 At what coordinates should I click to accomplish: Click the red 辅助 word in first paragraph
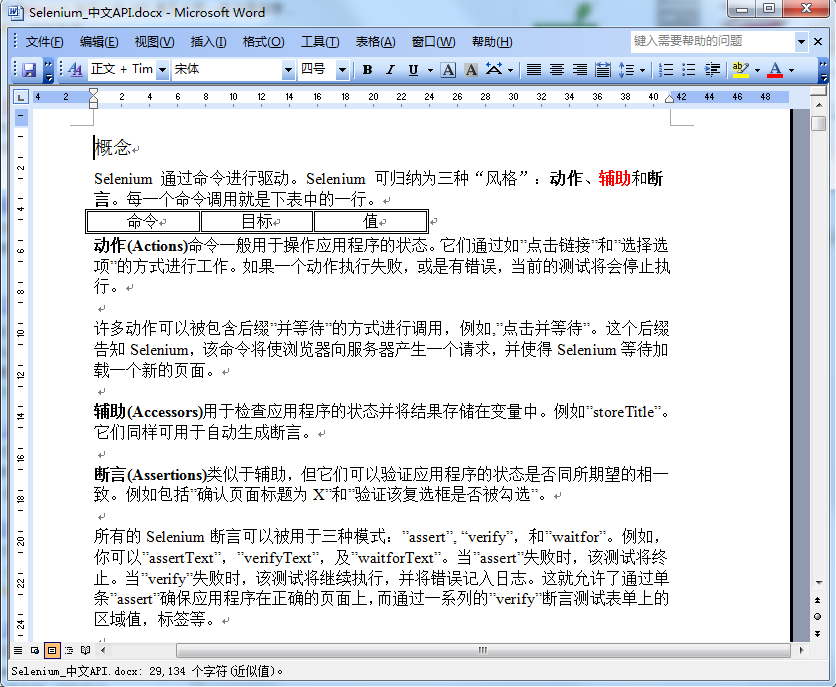614,179
